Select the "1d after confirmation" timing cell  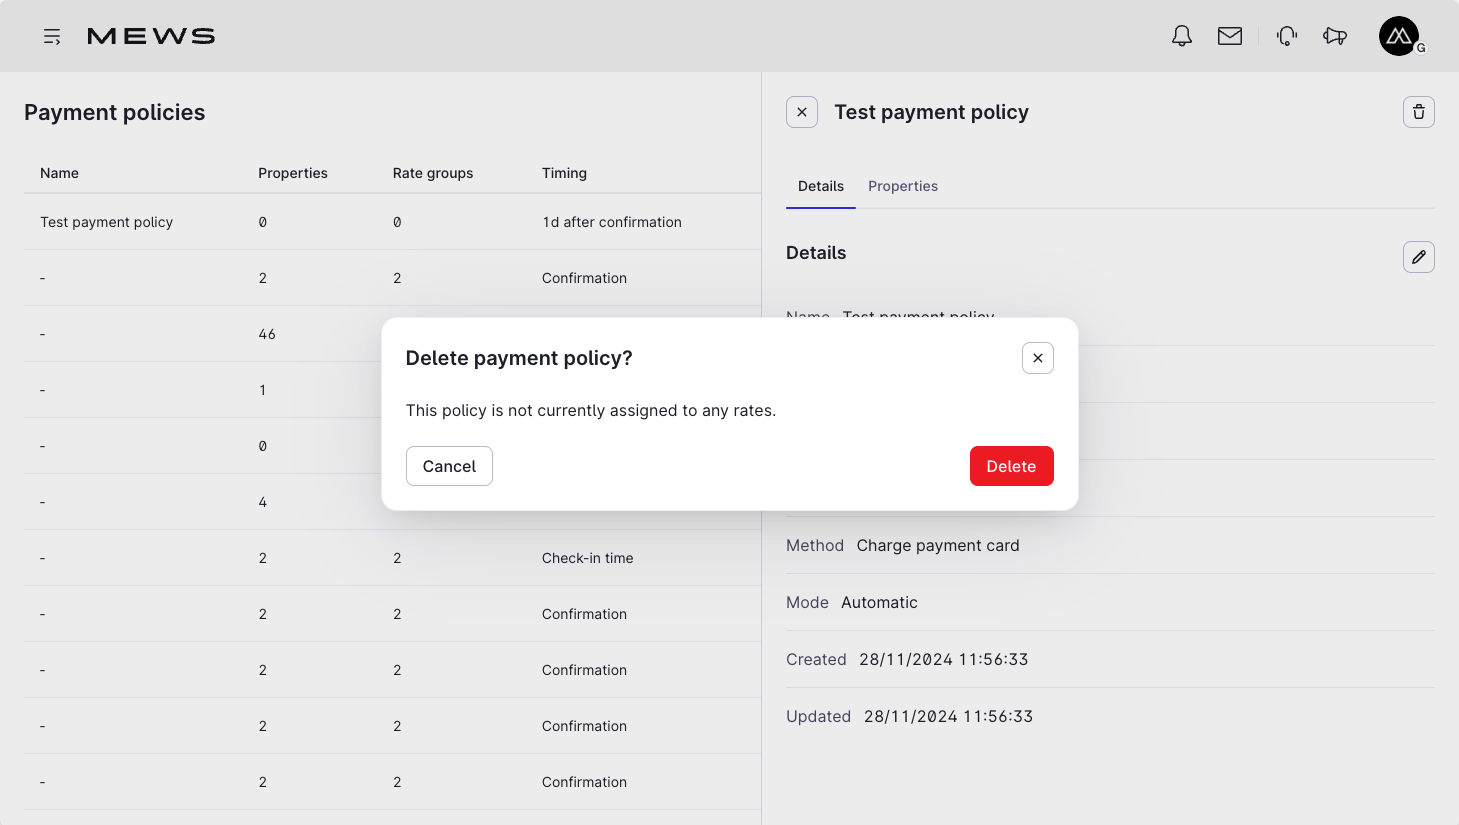point(612,222)
